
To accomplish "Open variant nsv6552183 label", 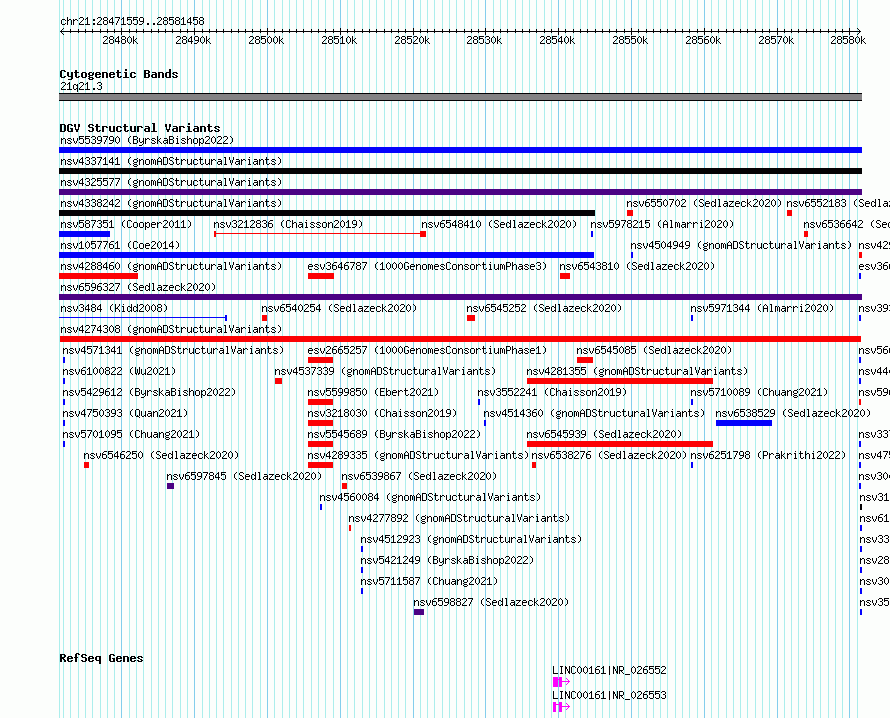I will [x=838, y=203].
